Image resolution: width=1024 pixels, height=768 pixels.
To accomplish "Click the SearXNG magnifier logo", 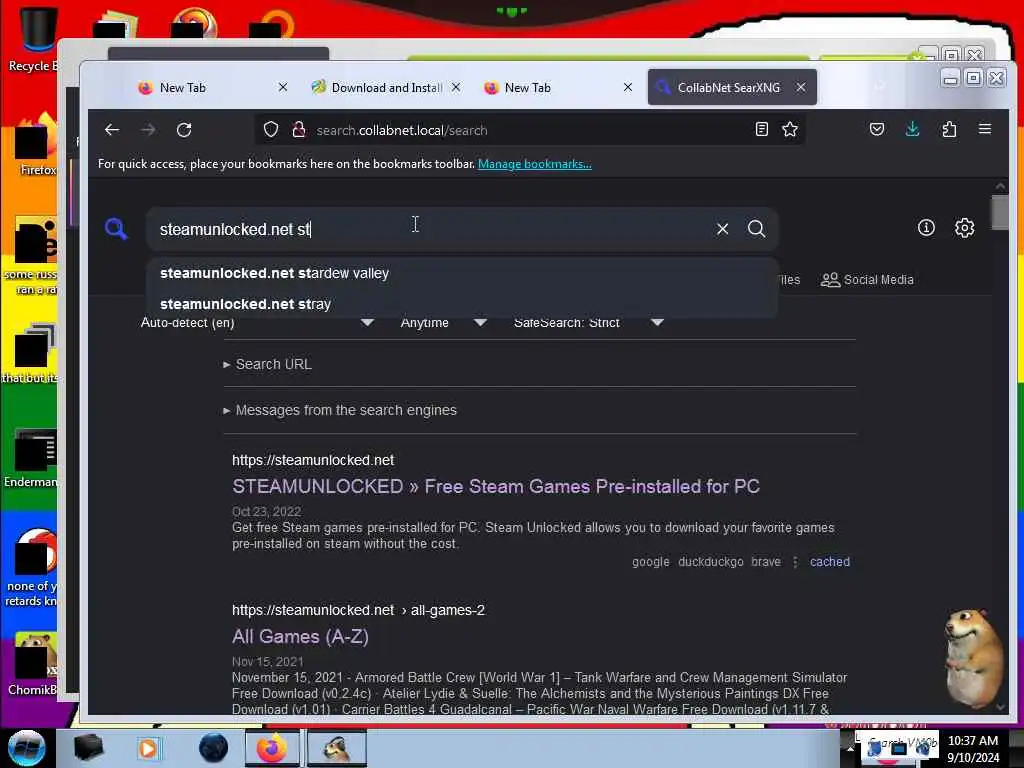I will coord(116,229).
